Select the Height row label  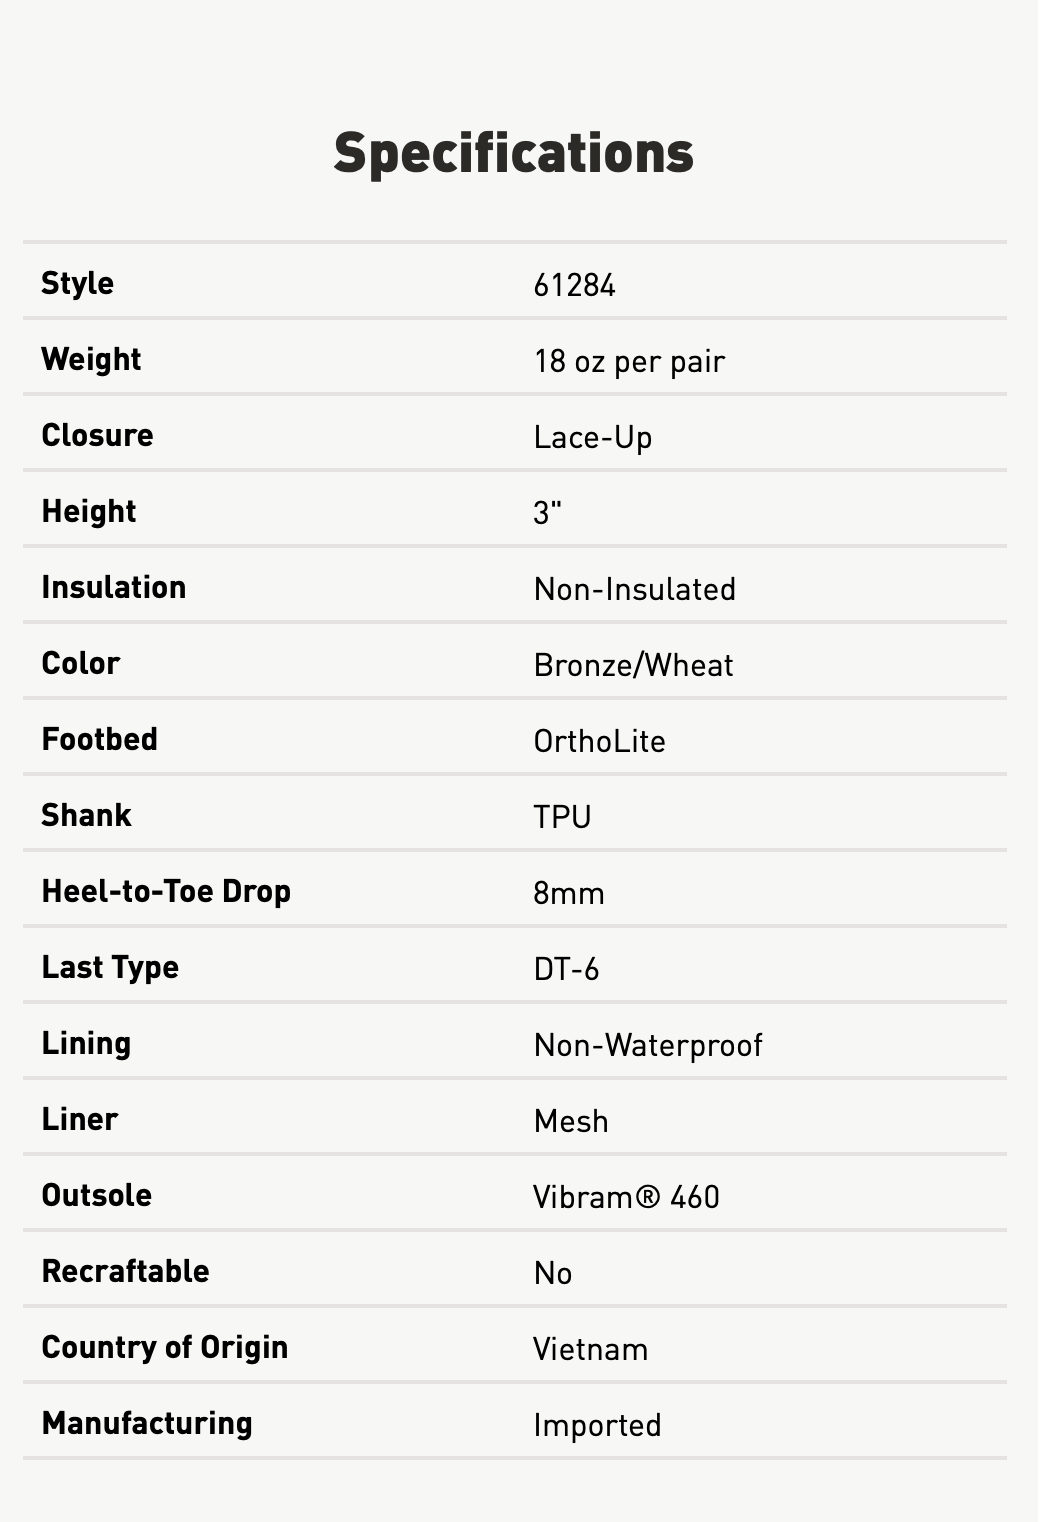[88, 512]
